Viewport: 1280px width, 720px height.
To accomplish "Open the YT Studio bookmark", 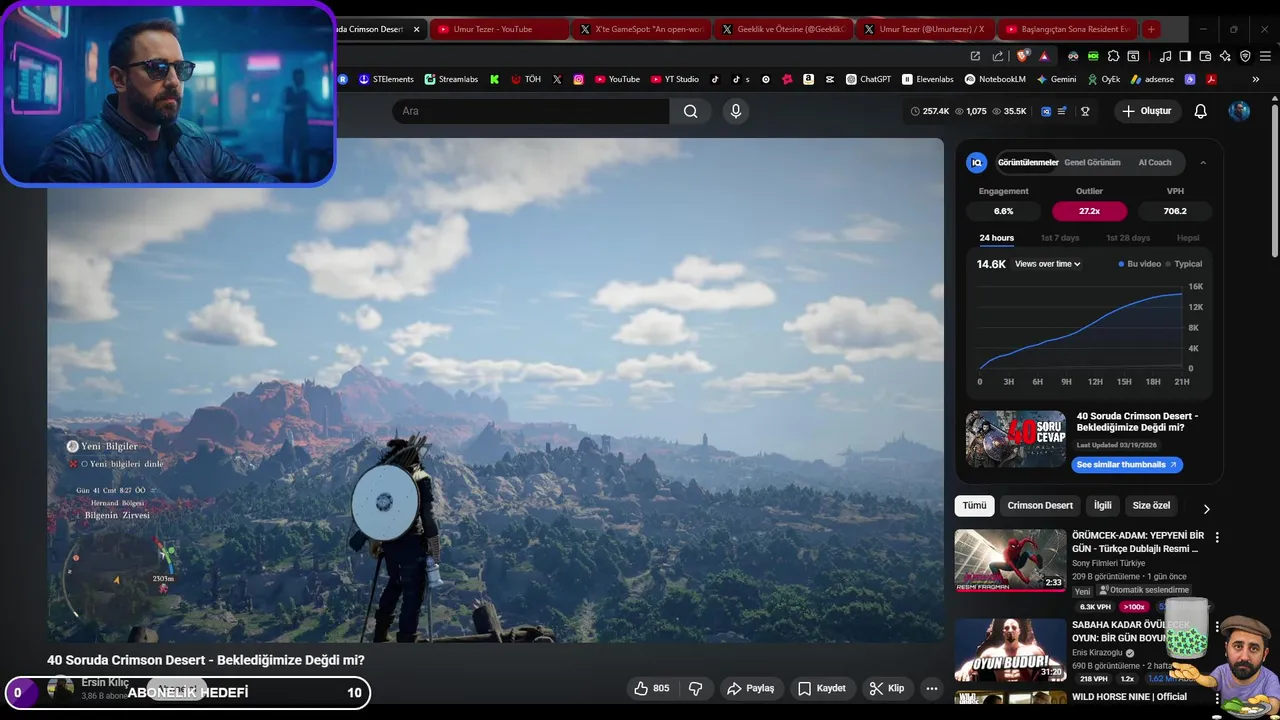I will [675, 79].
